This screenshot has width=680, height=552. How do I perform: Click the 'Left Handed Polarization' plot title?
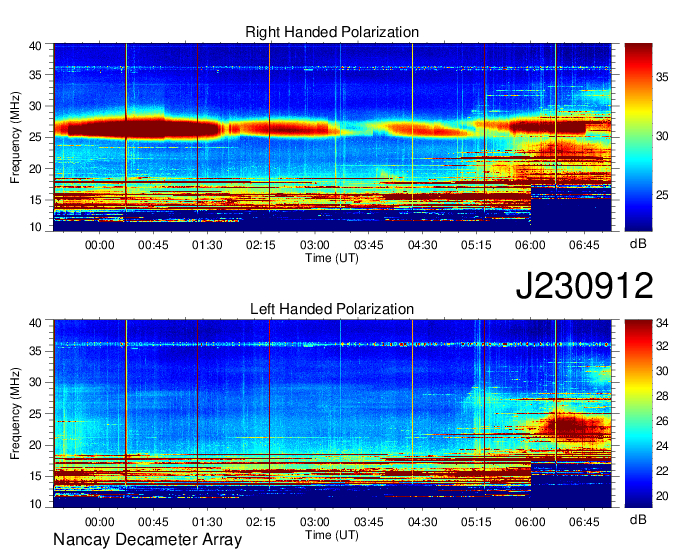tap(332, 309)
